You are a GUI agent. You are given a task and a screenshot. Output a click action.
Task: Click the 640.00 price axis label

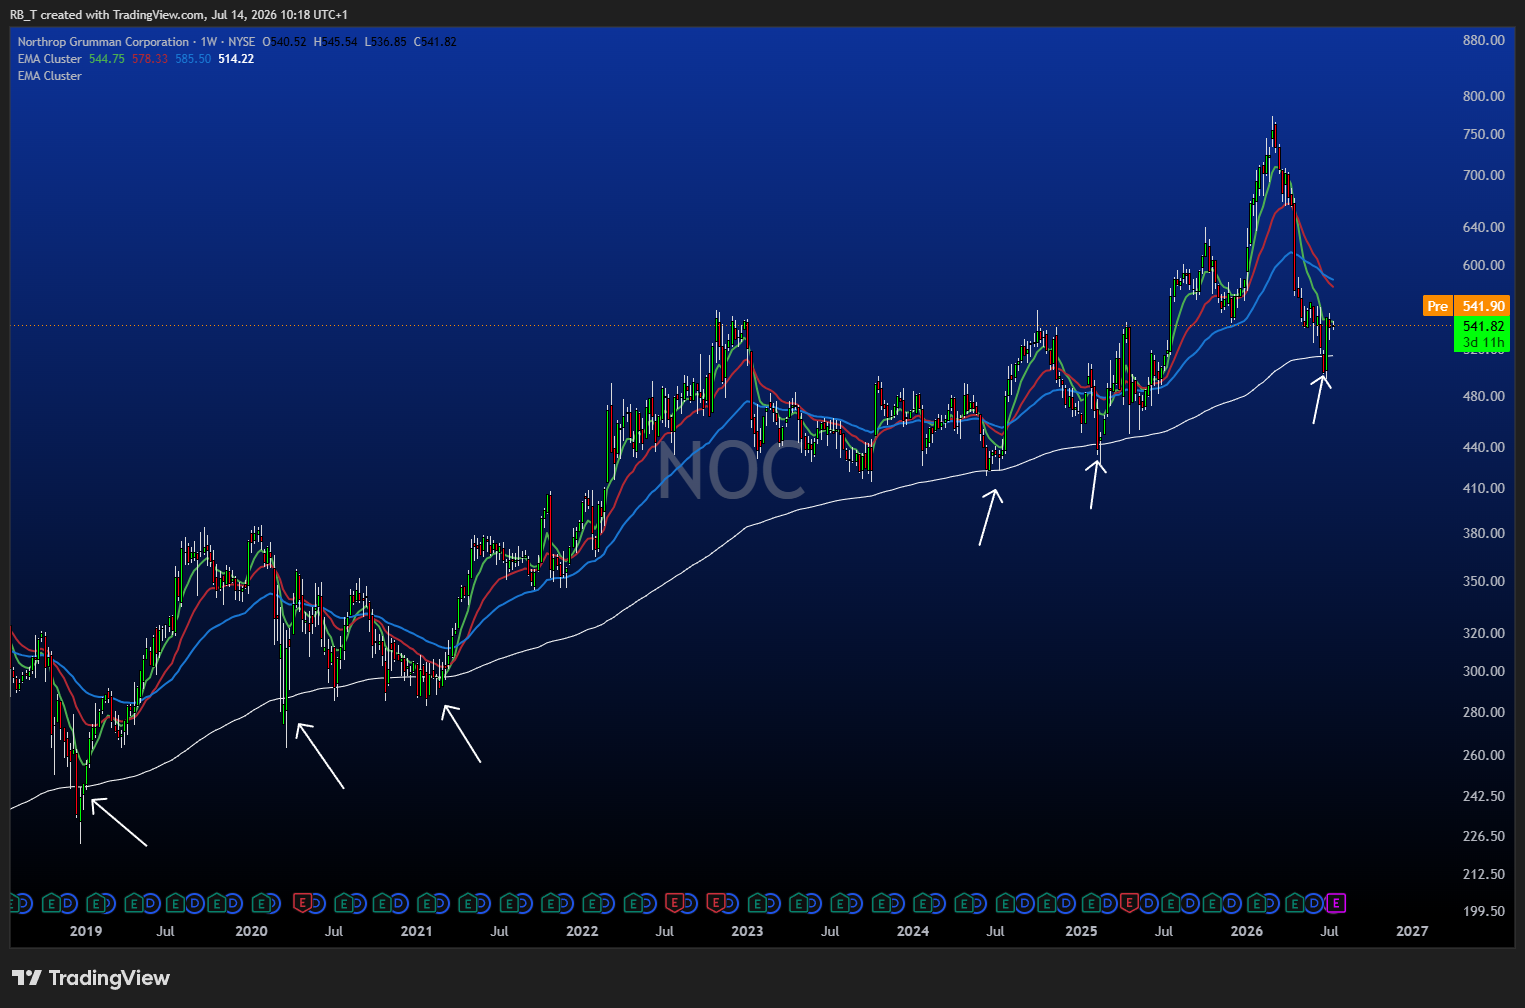tap(1483, 228)
